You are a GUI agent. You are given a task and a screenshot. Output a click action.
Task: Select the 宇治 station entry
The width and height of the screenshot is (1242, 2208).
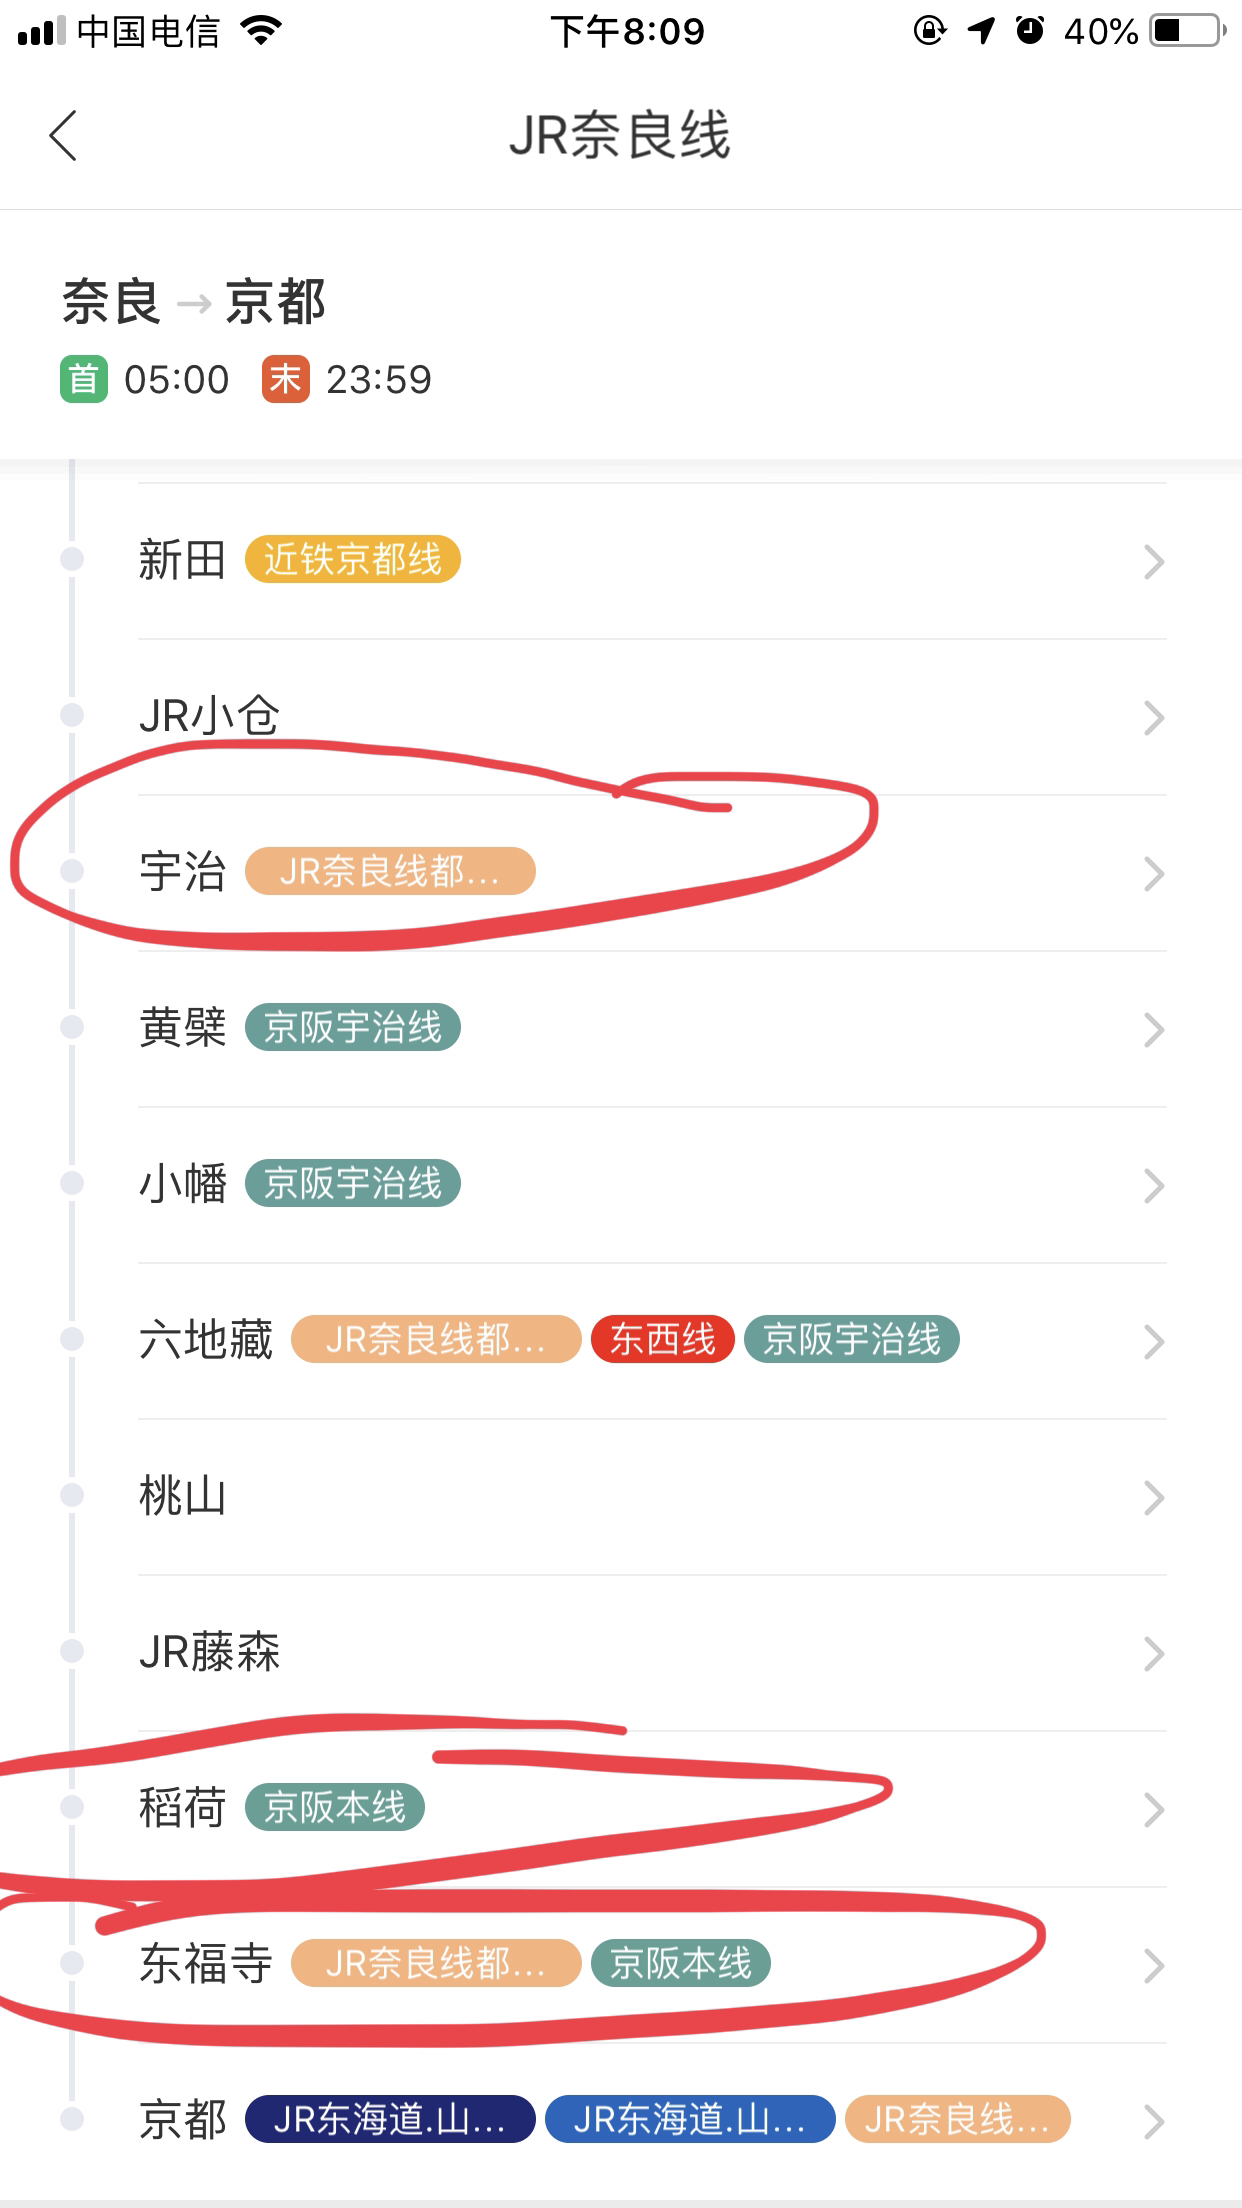pyautogui.click(x=183, y=872)
